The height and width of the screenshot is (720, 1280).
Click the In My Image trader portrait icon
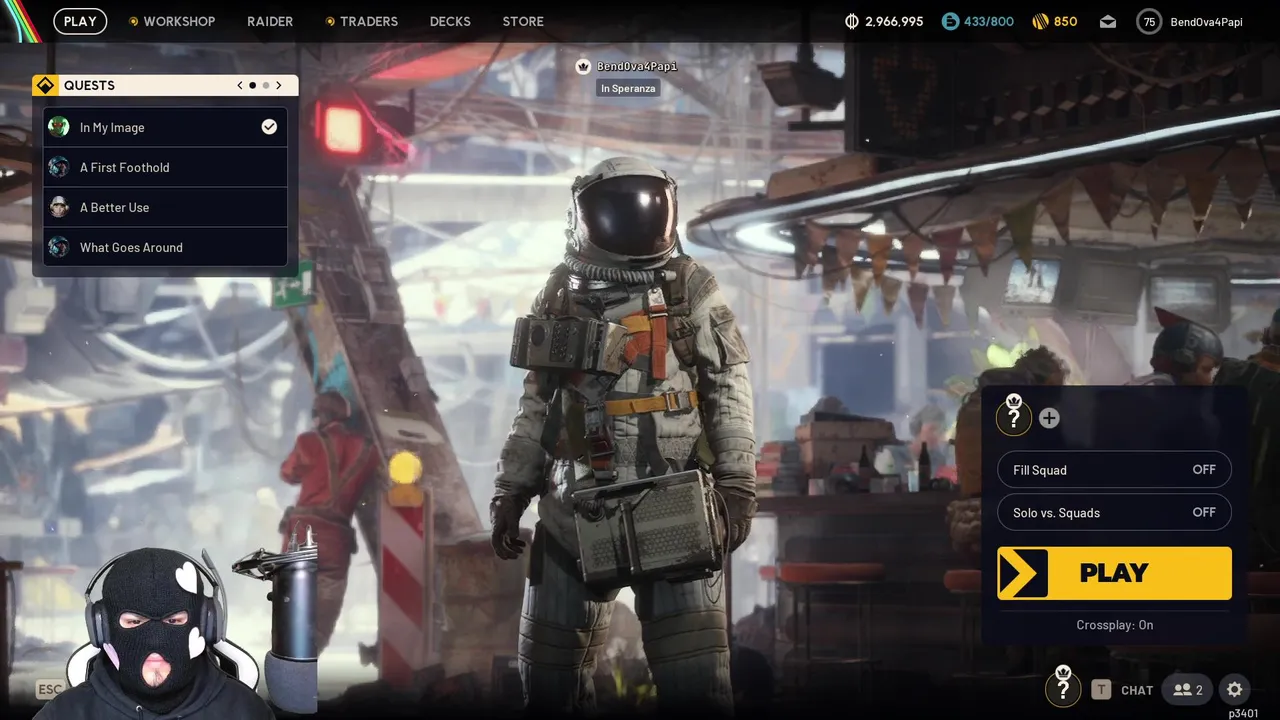(59, 127)
